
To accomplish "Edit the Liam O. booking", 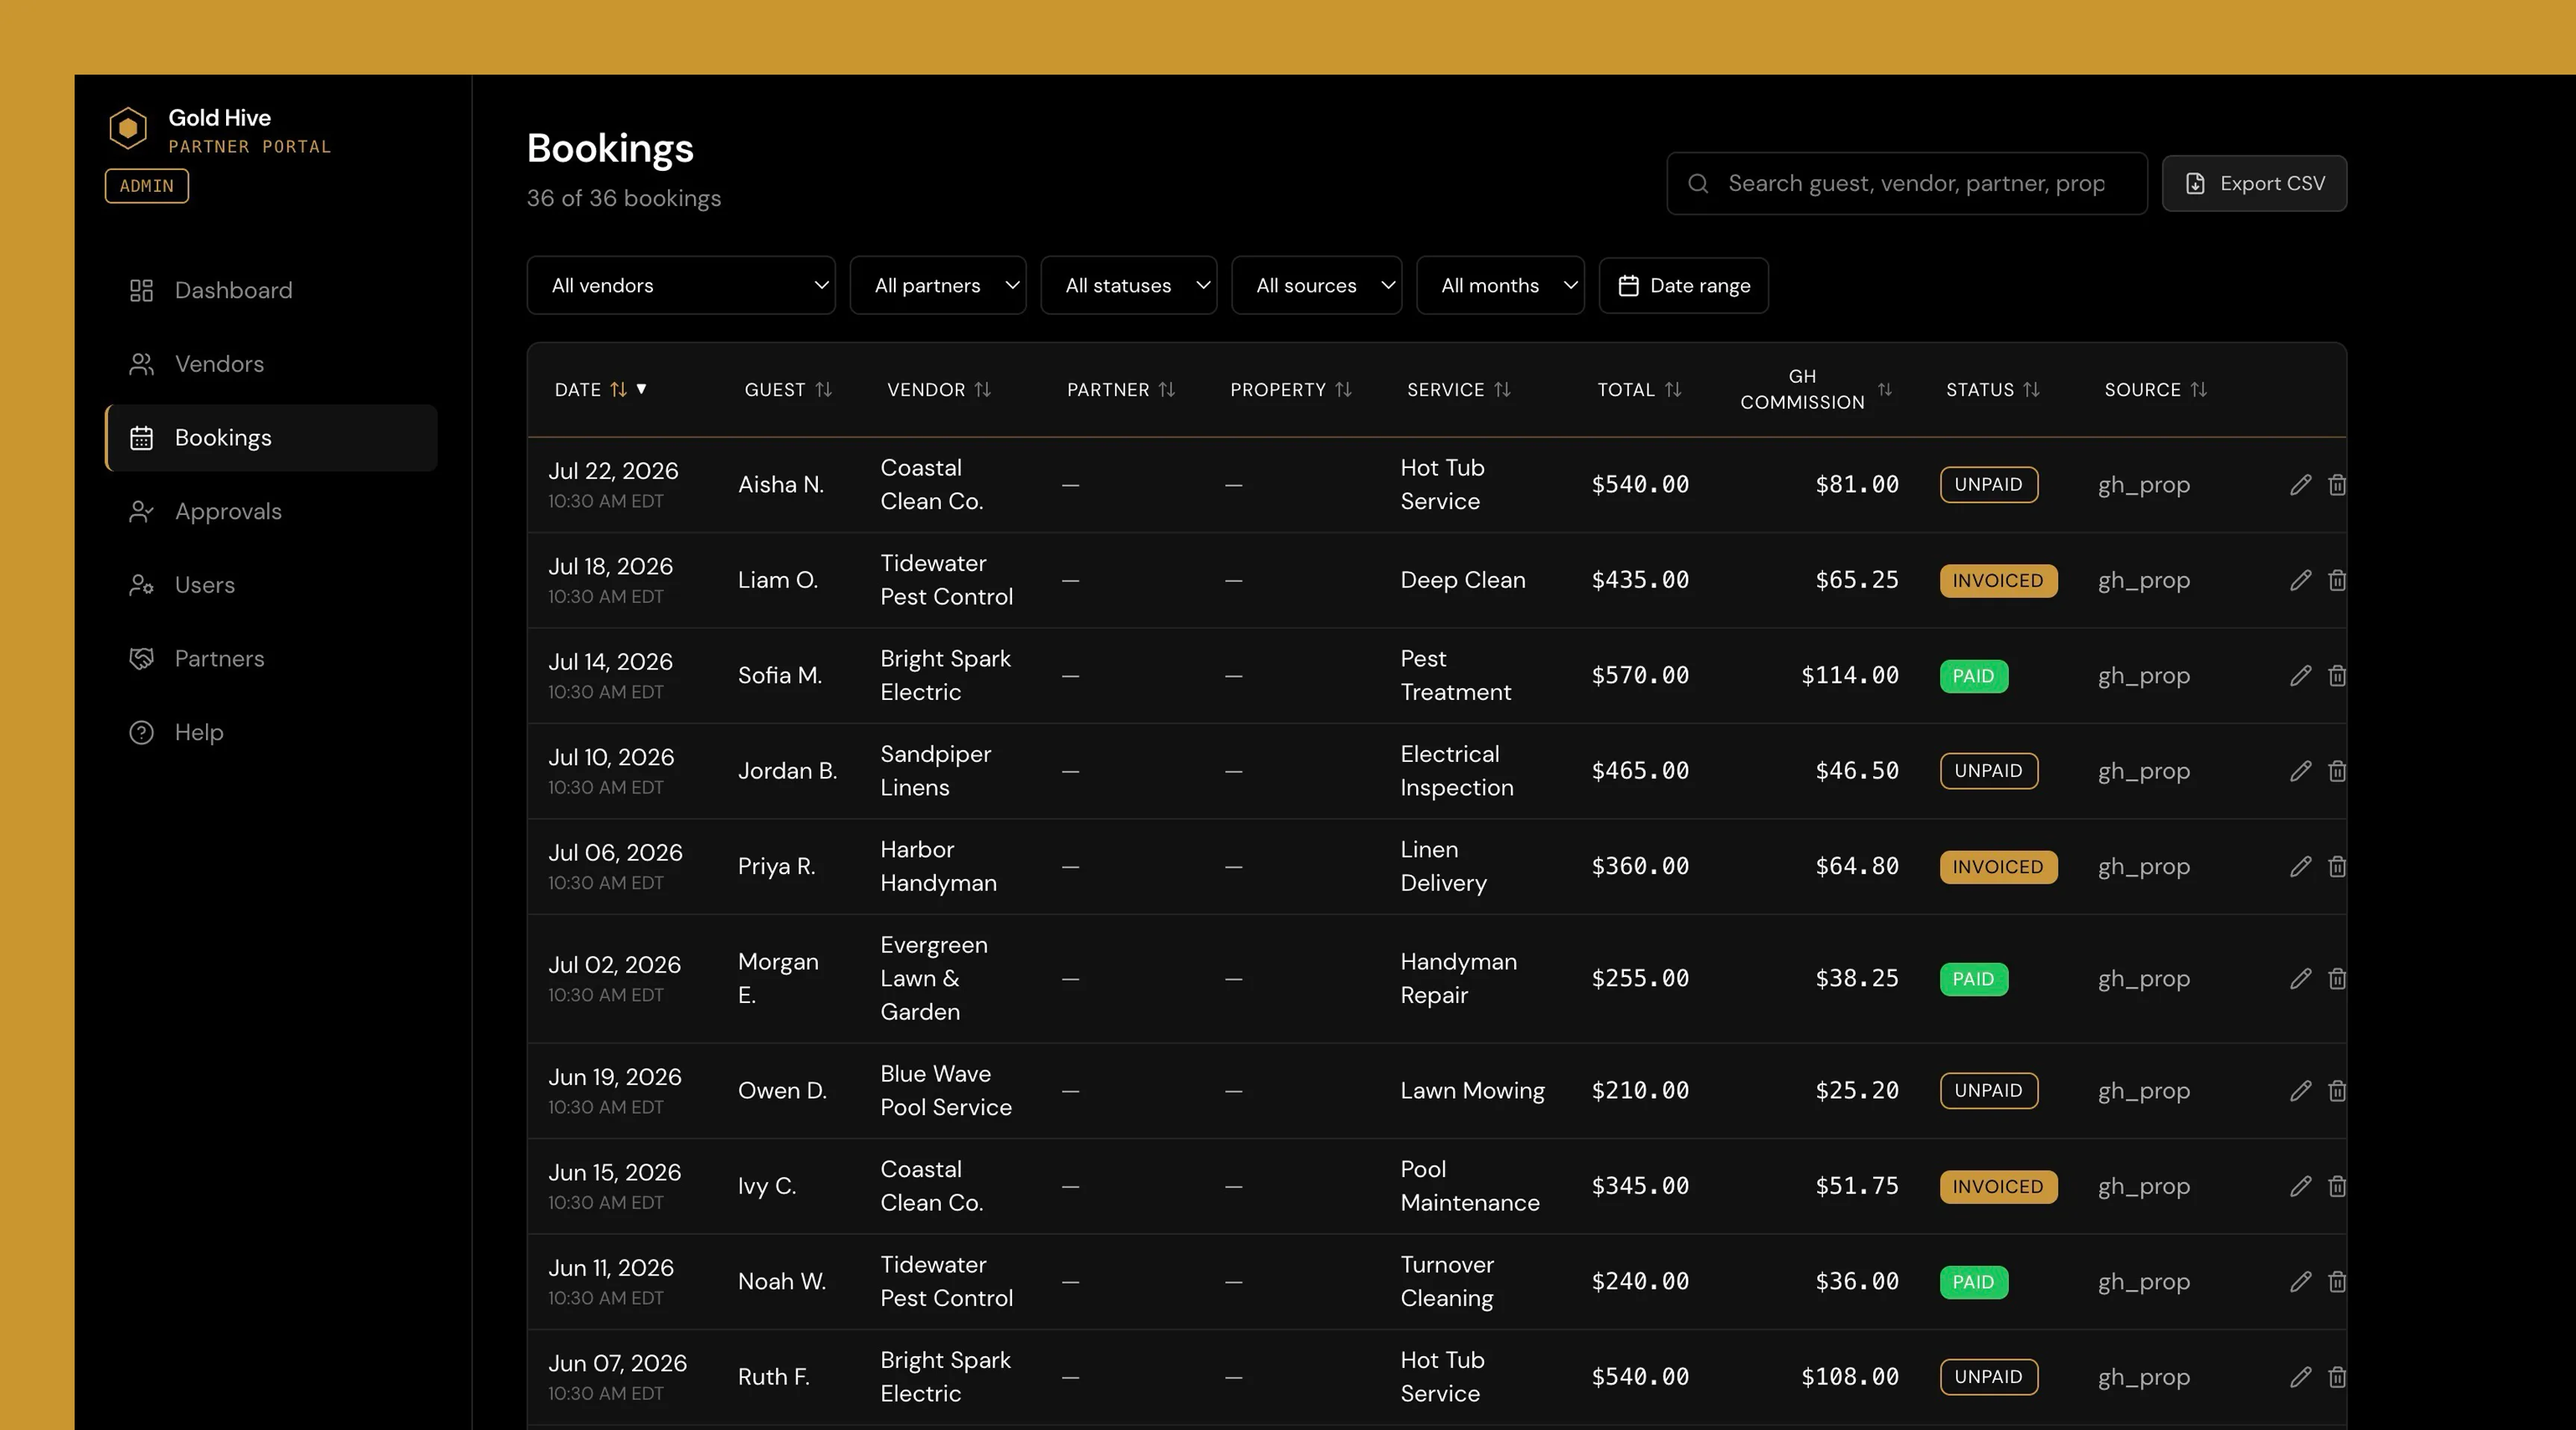I will pos(2300,580).
